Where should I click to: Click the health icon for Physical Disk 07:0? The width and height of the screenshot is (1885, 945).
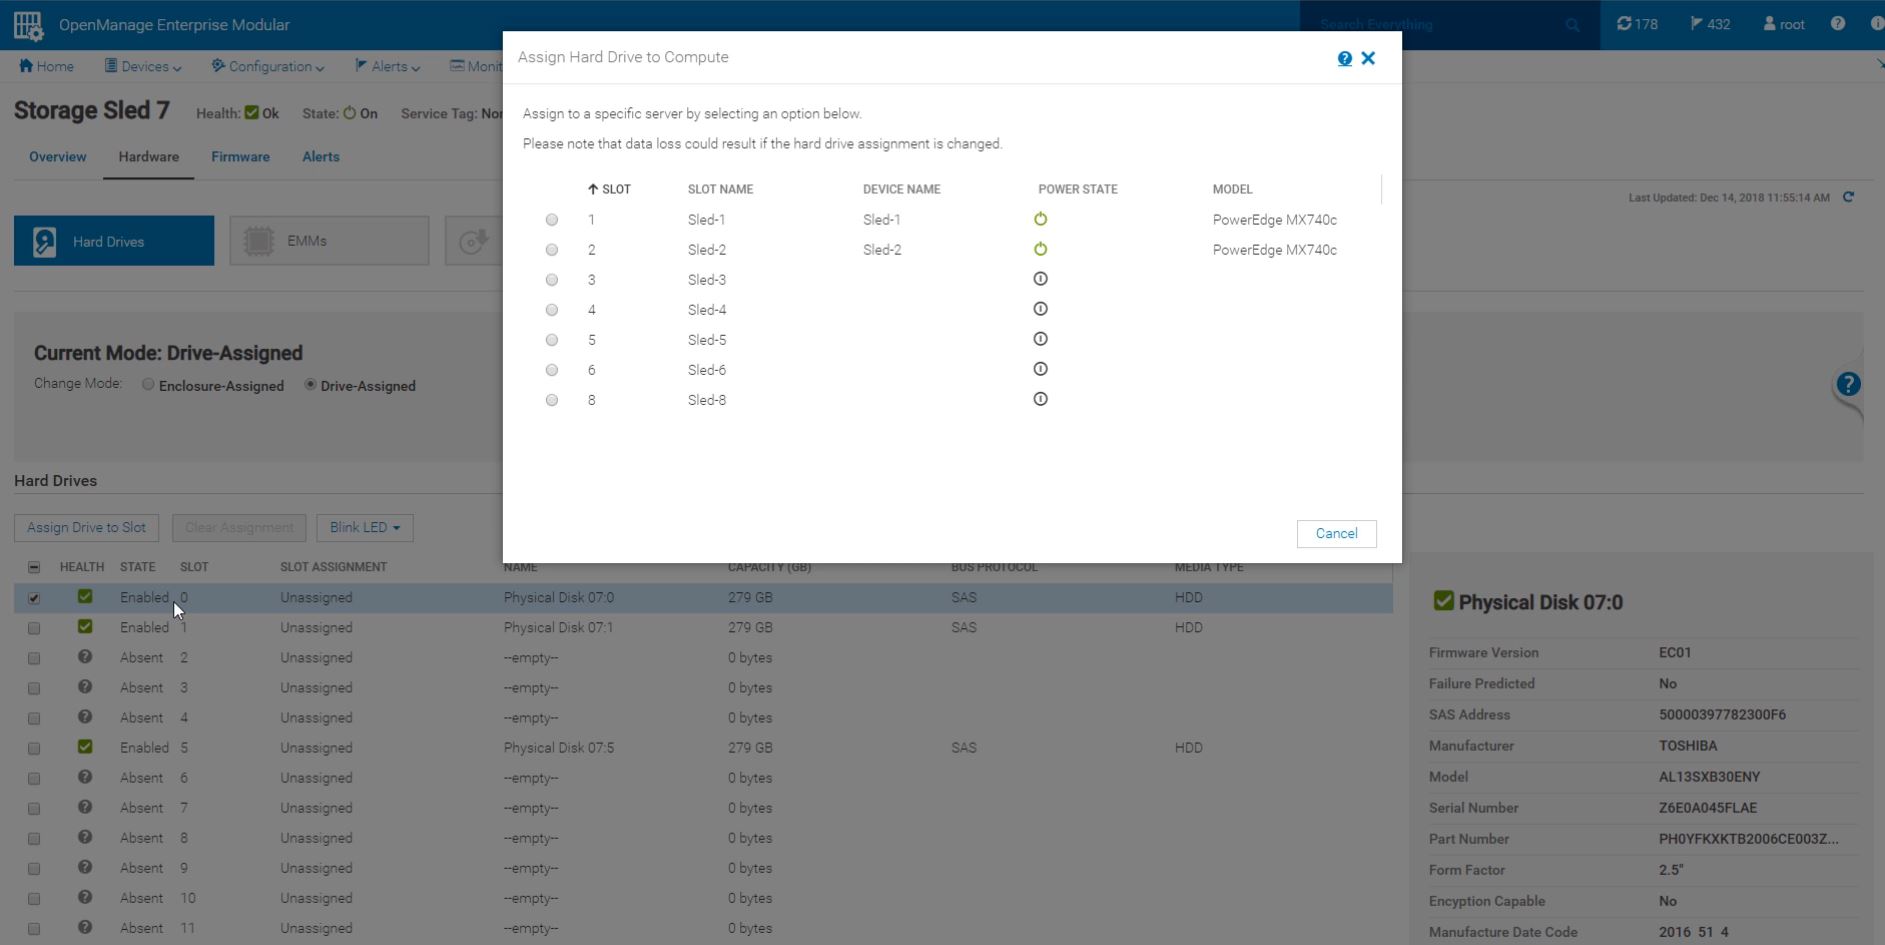[85, 596]
